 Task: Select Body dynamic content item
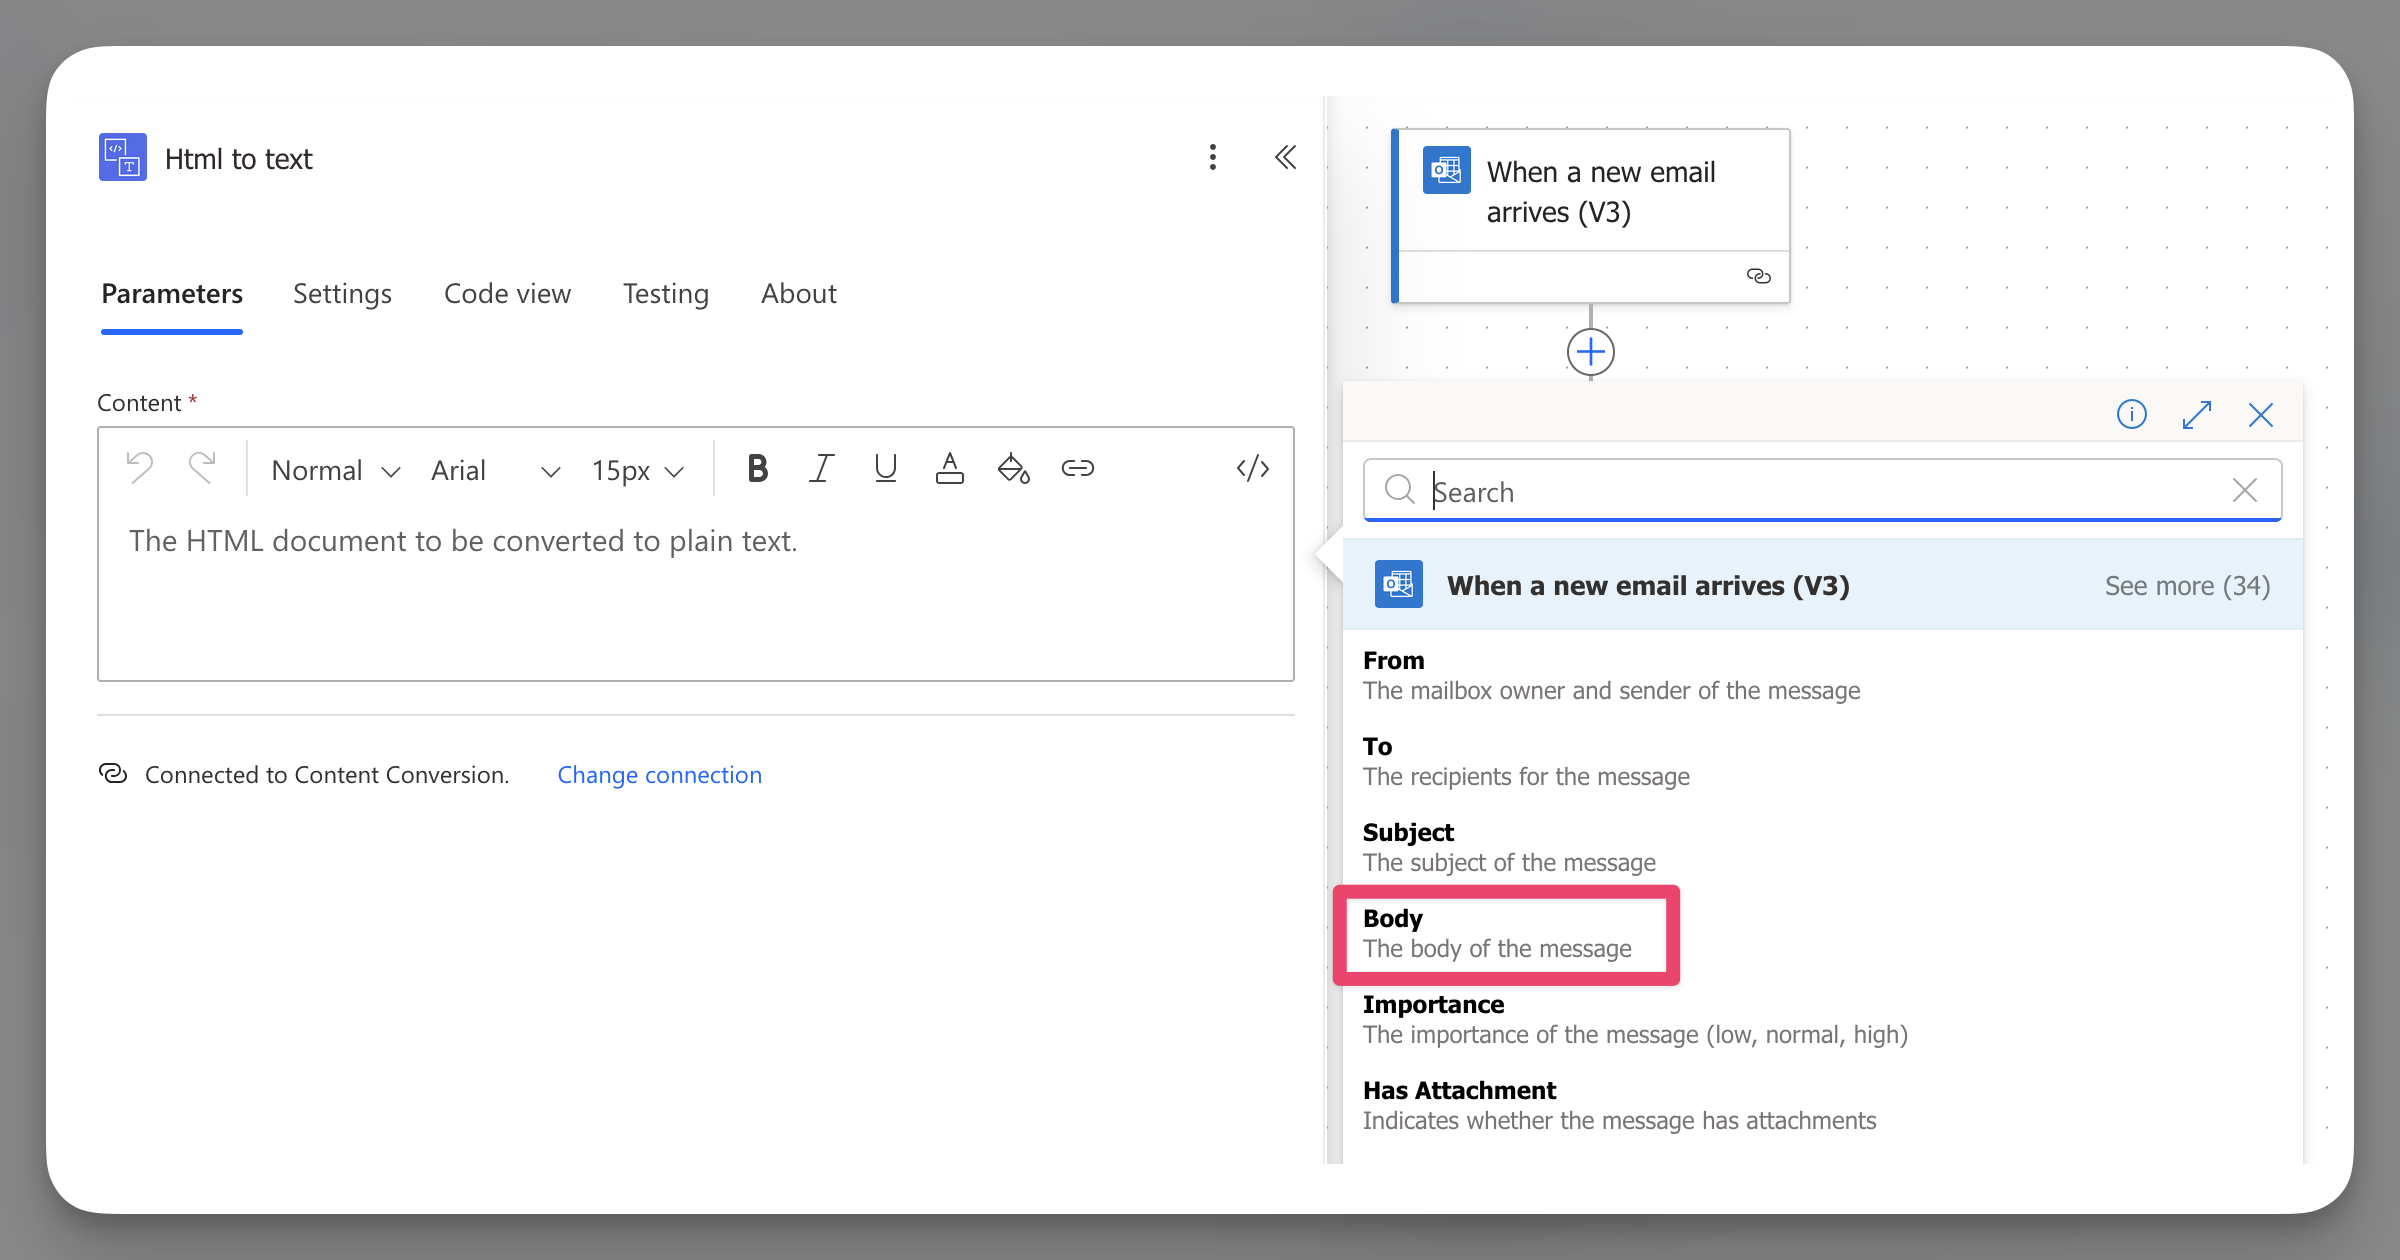coord(1497,934)
